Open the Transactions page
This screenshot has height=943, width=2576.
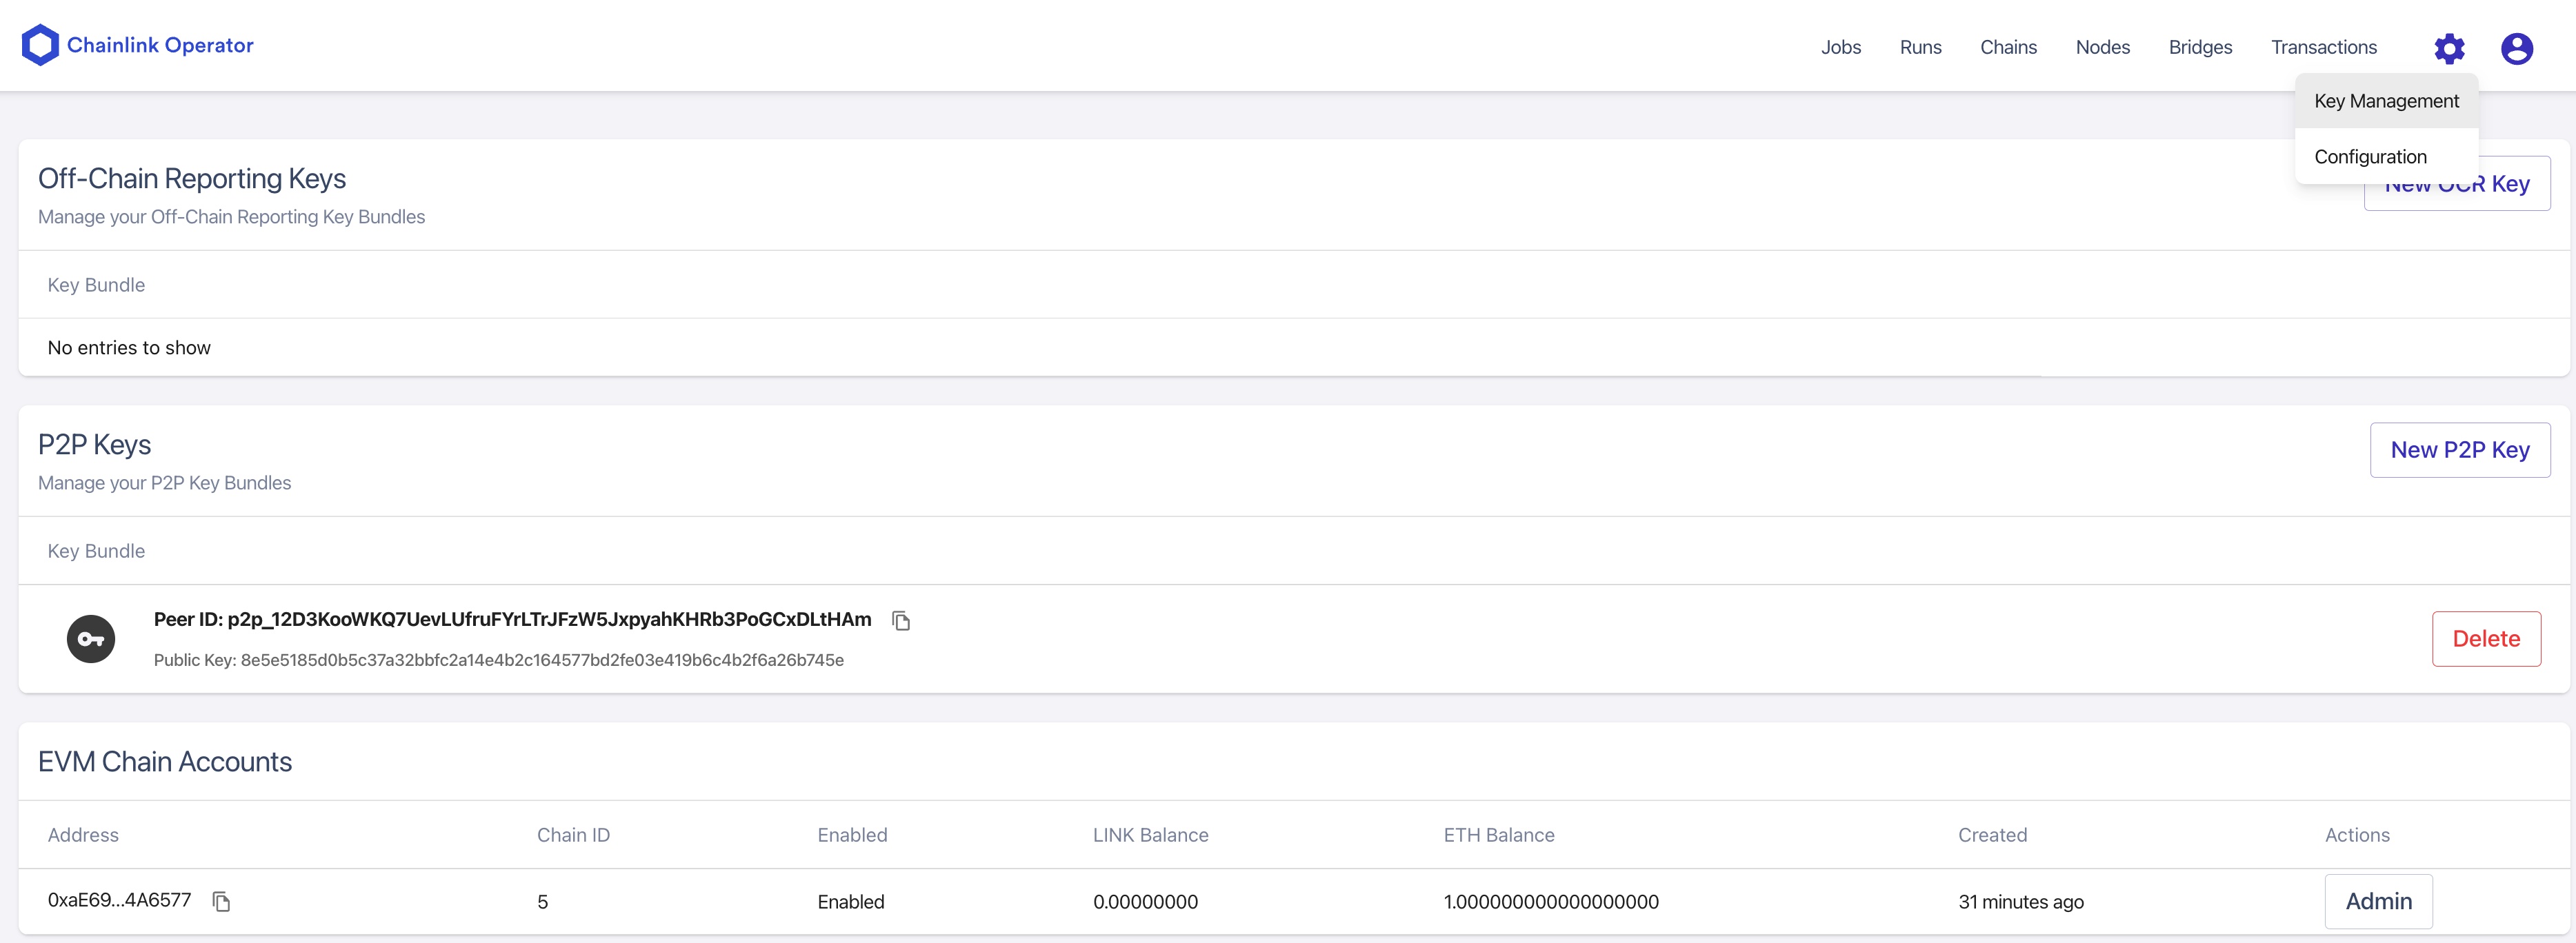(2323, 47)
